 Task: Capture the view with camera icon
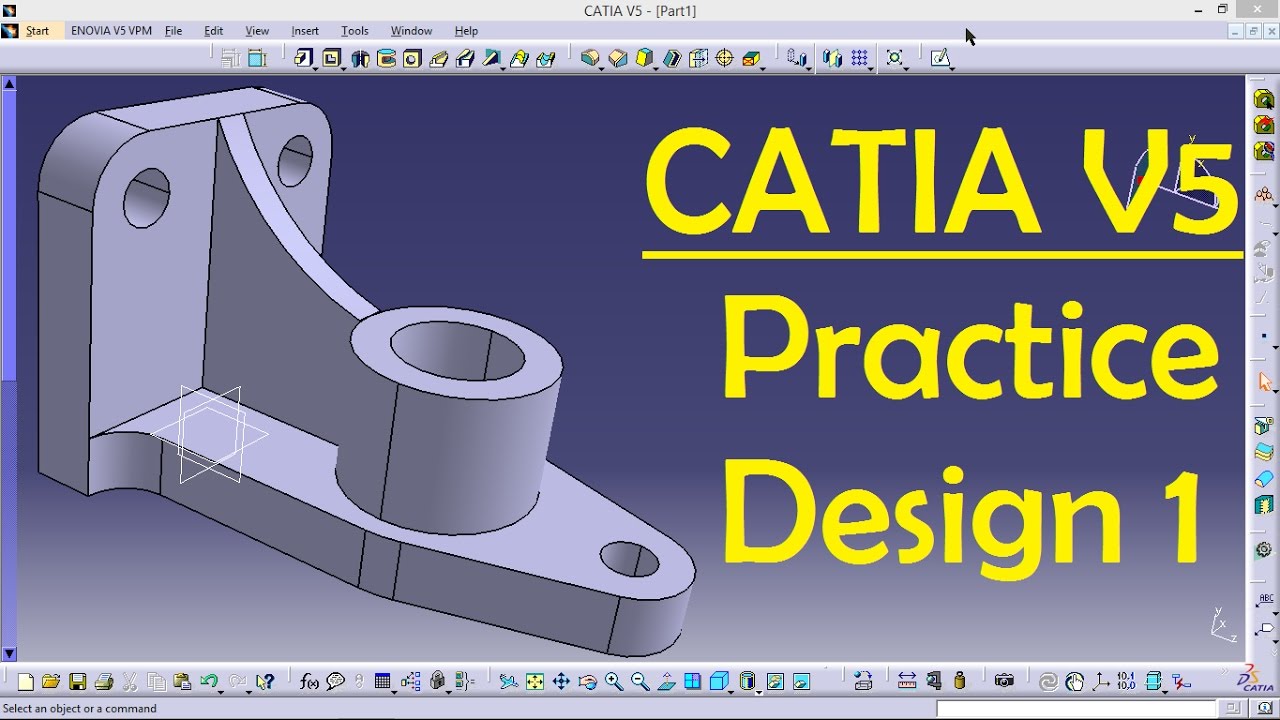click(1004, 682)
